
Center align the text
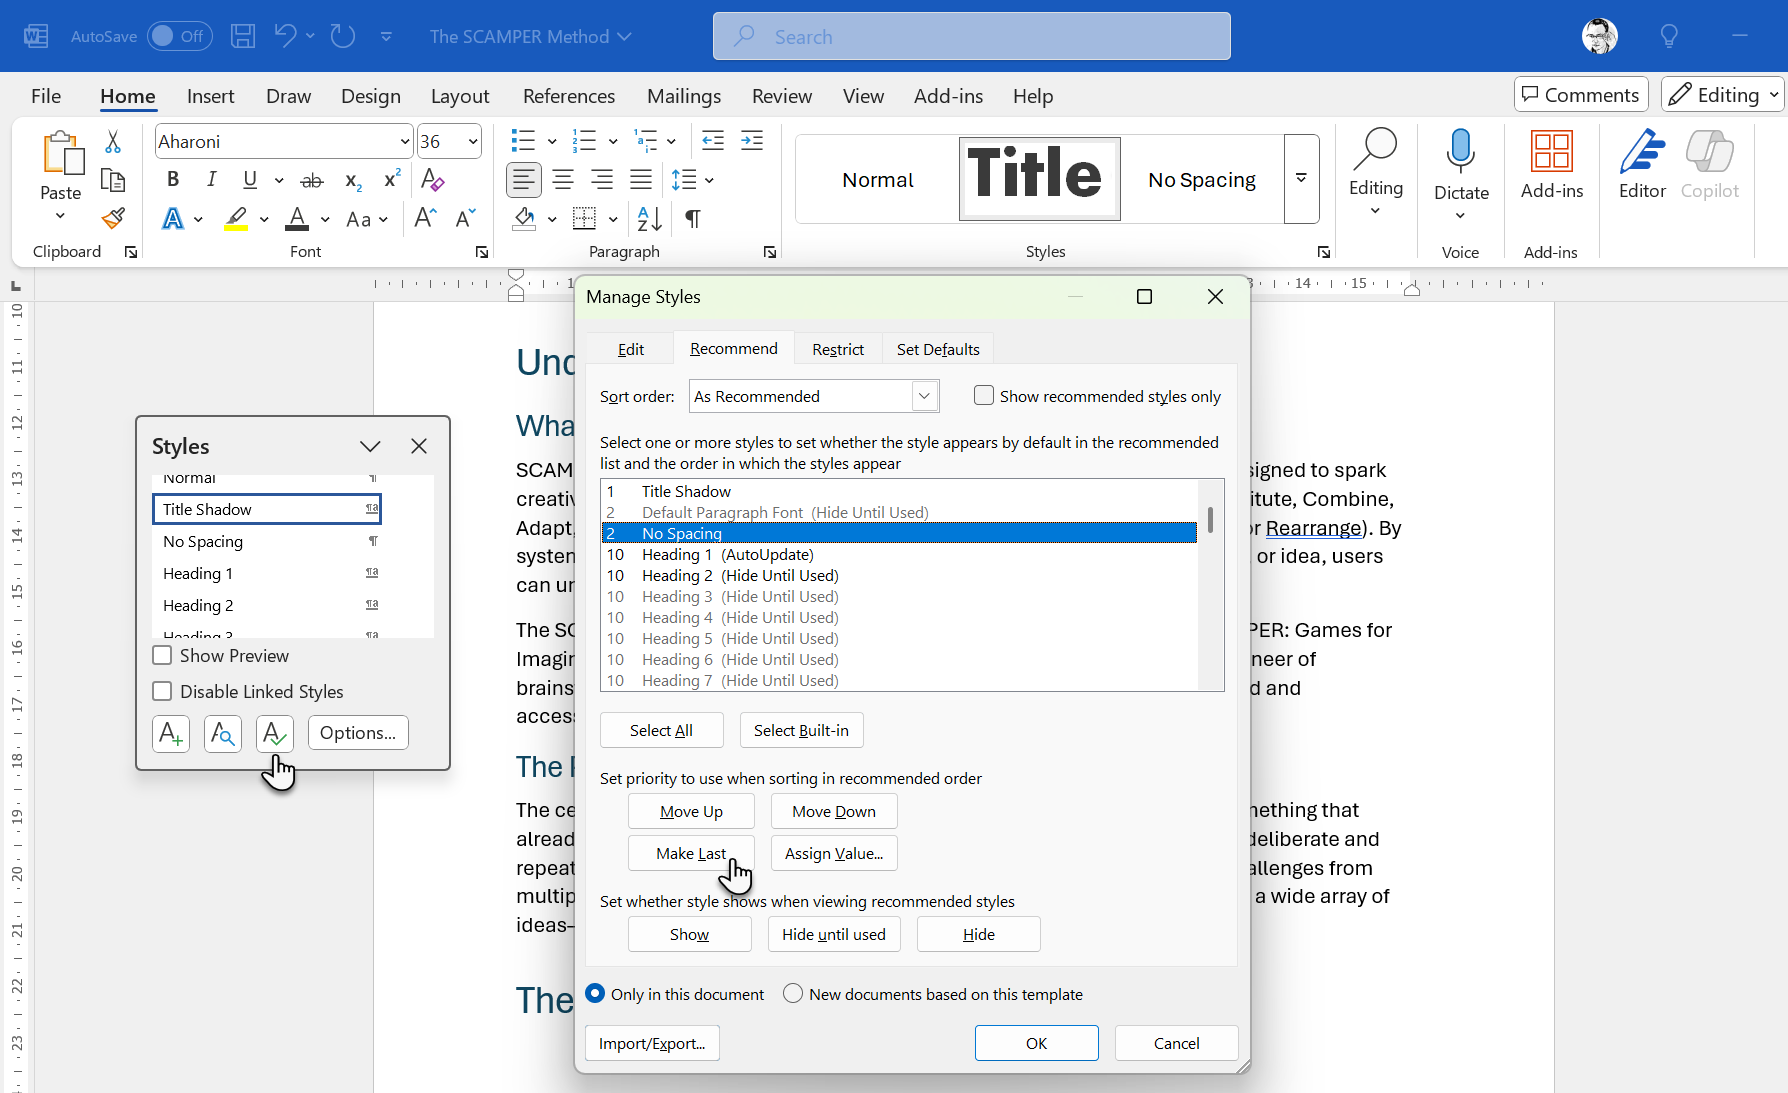[x=563, y=180]
